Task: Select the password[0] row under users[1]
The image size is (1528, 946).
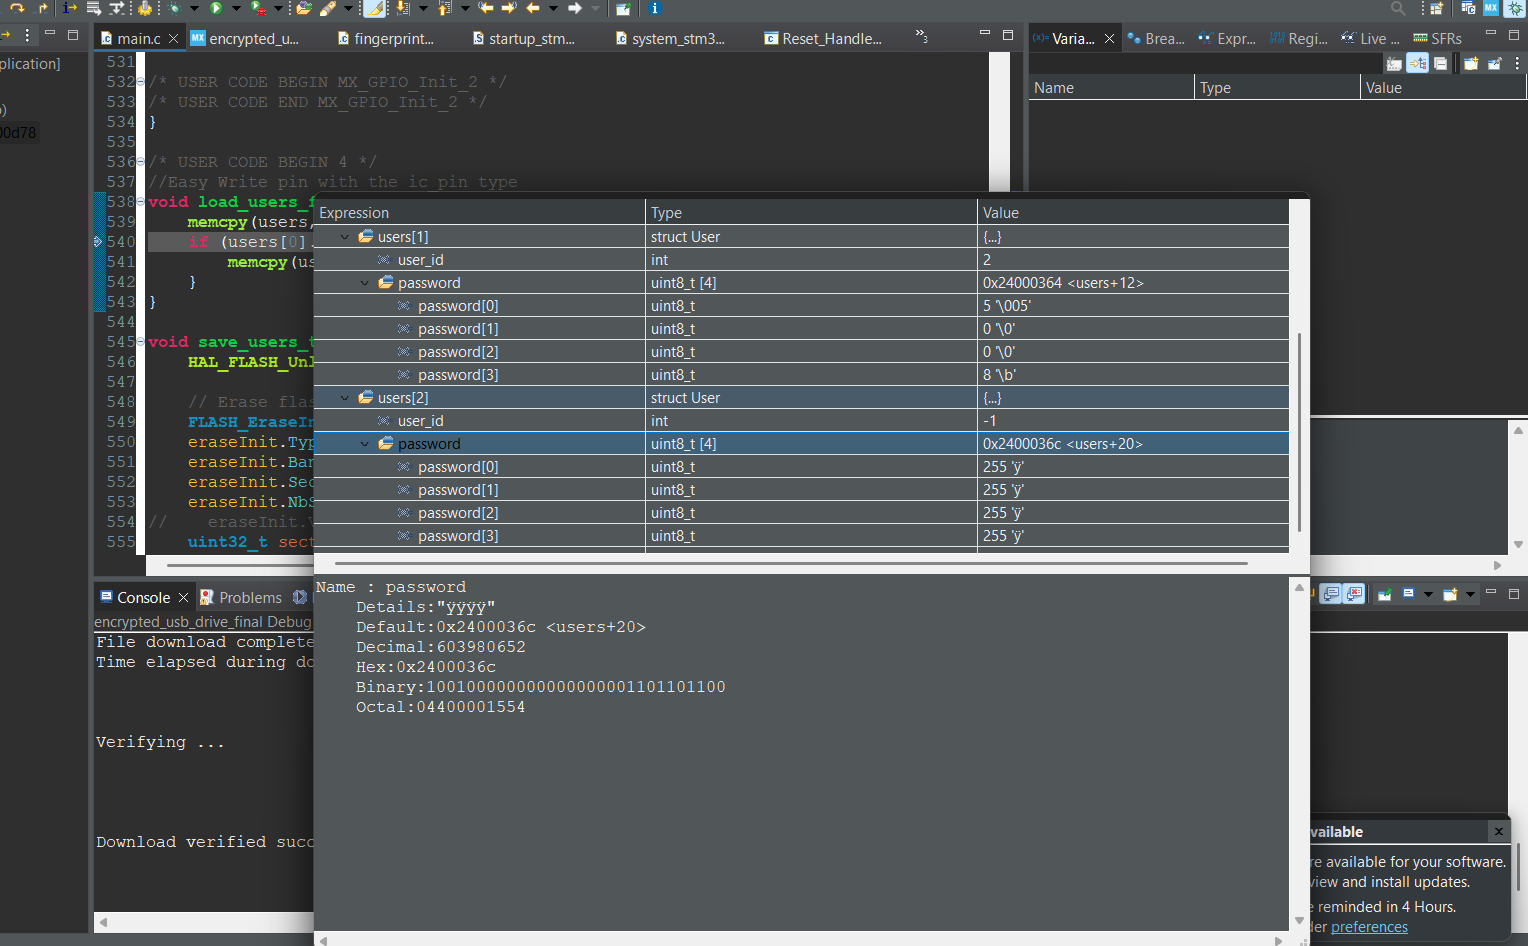Action: tap(458, 306)
